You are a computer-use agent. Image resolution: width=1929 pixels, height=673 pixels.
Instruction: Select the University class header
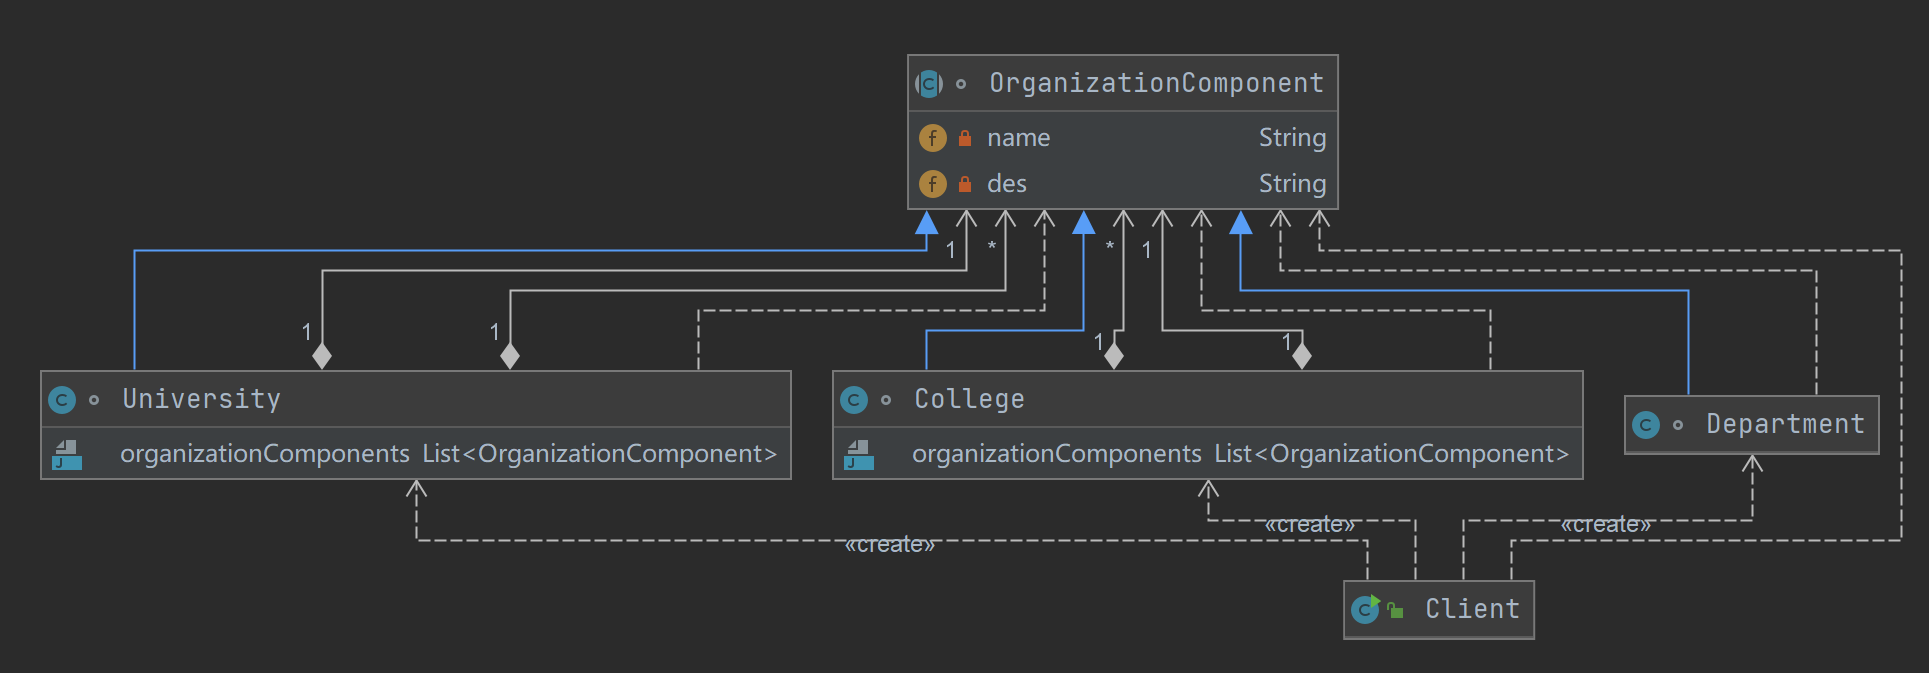pyautogui.click(x=202, y=399)
